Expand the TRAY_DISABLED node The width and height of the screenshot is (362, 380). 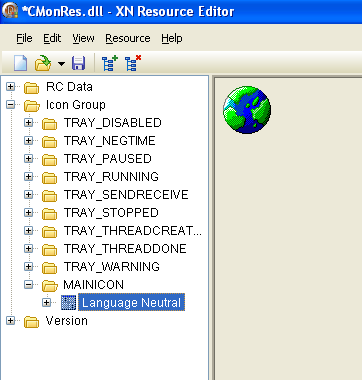pos(29,123)
